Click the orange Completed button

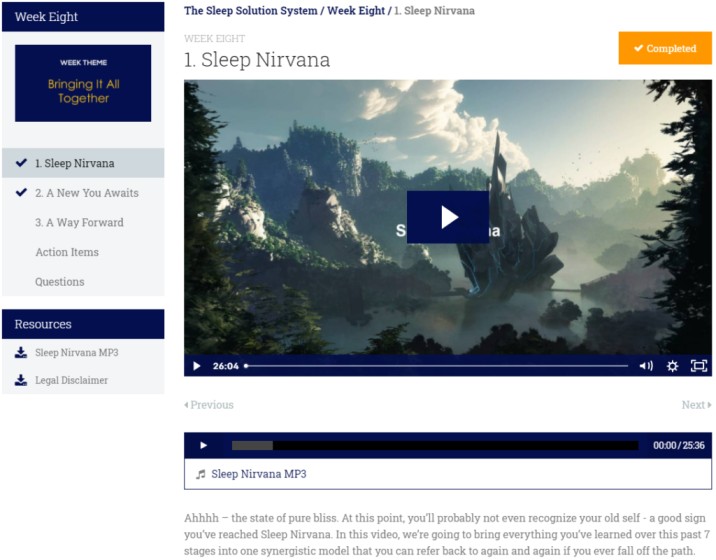(x=665, y=48)
